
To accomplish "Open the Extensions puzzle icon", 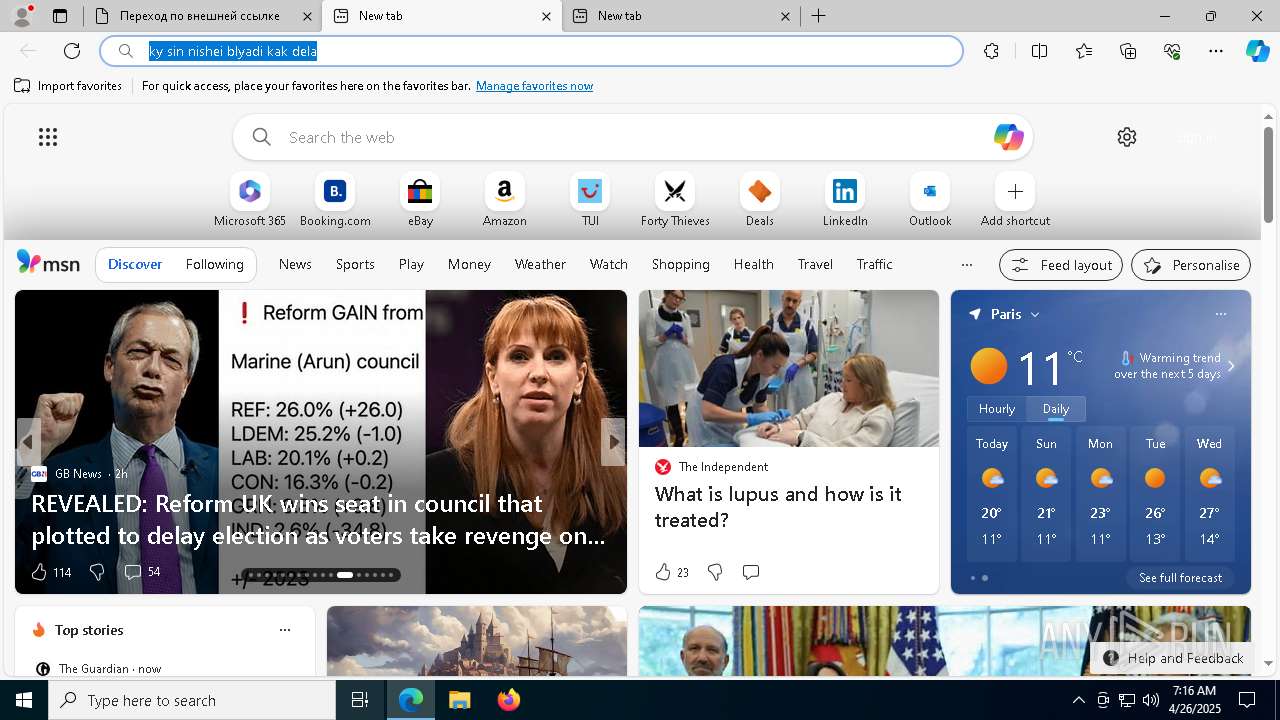I will point(991,51).
